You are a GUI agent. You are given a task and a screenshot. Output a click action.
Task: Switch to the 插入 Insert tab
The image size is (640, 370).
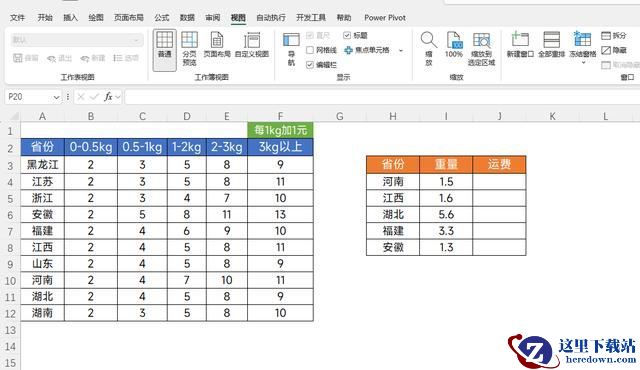[x=70, y=18]
